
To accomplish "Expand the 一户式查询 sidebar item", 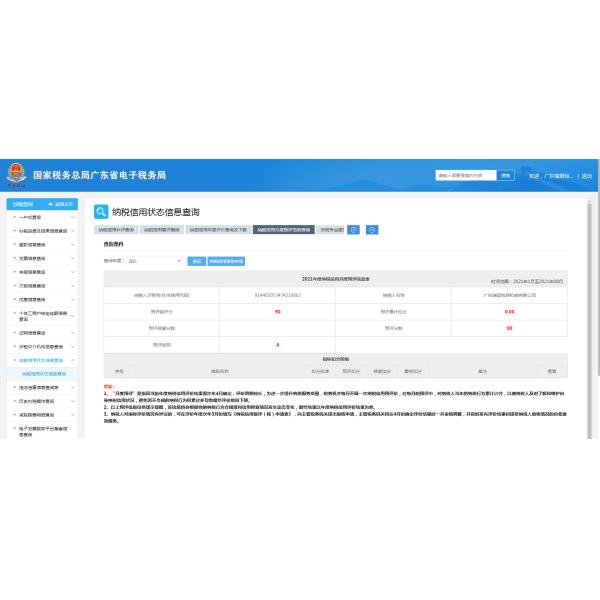I will (x=72, y=216).
